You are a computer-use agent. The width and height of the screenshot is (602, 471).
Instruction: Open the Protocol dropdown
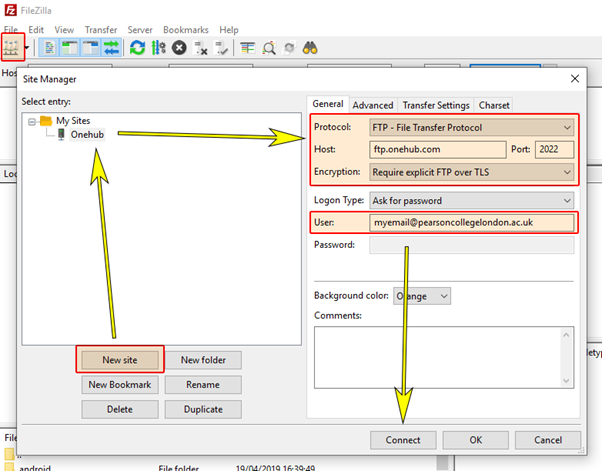(471, 127)
